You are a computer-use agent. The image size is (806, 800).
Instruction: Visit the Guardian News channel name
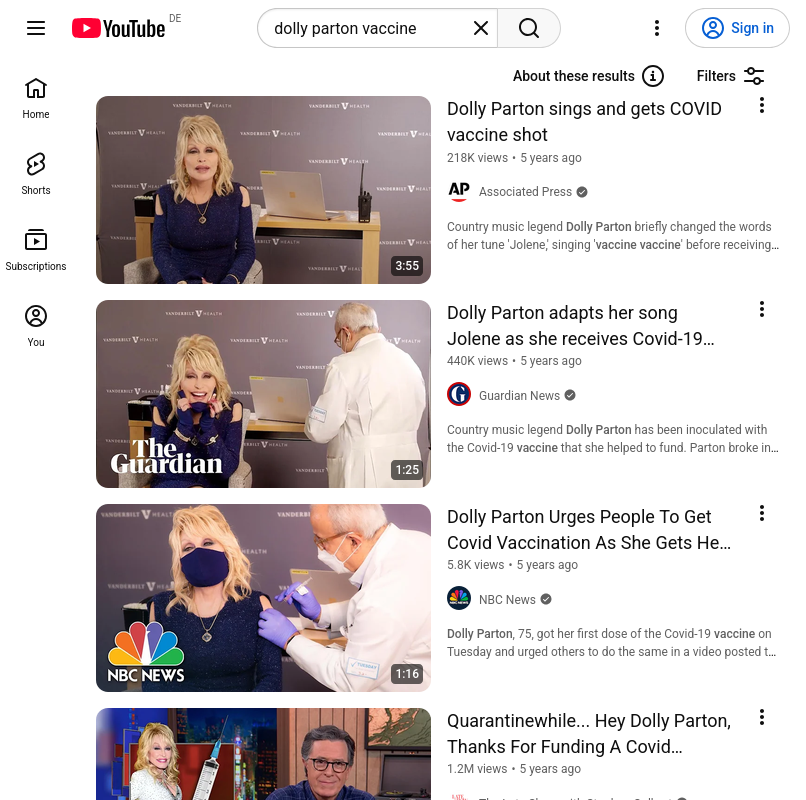[x=519, y=395]
